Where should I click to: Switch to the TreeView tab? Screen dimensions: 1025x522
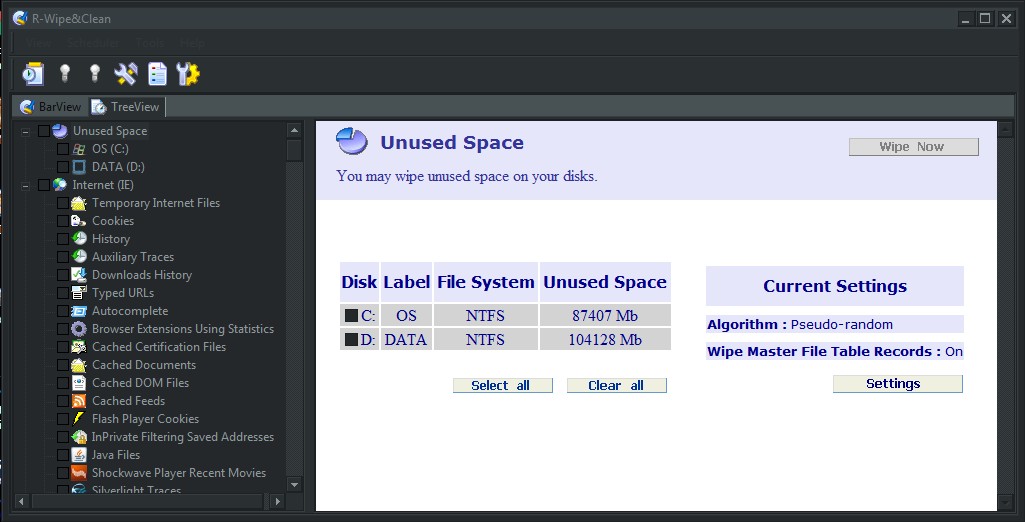pos(126,106)
